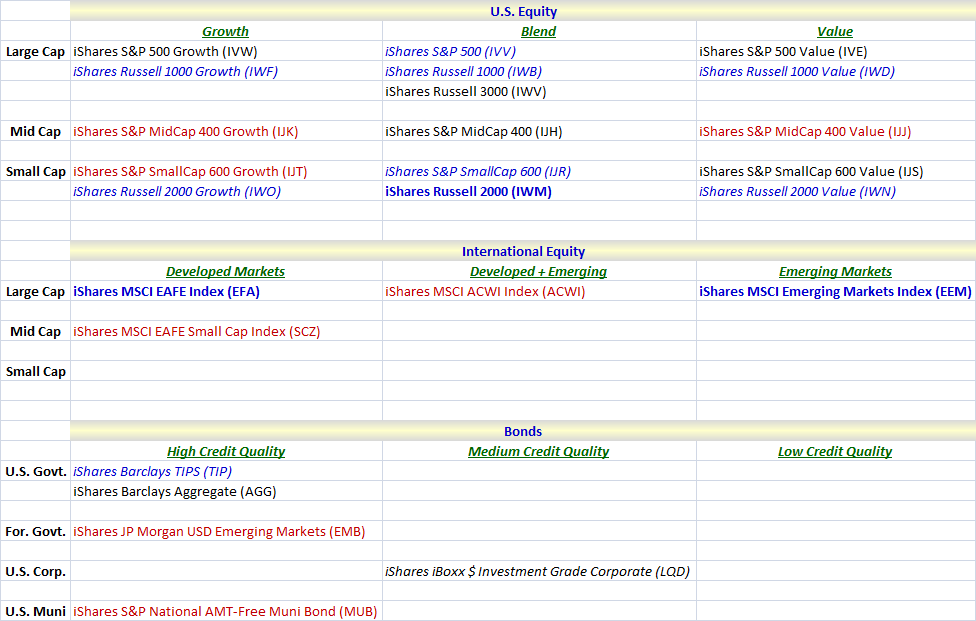Select iShares MSCI ACWI Index (ACWI) cell
Viewport: 976px width, 621px height.
point(539,291)
